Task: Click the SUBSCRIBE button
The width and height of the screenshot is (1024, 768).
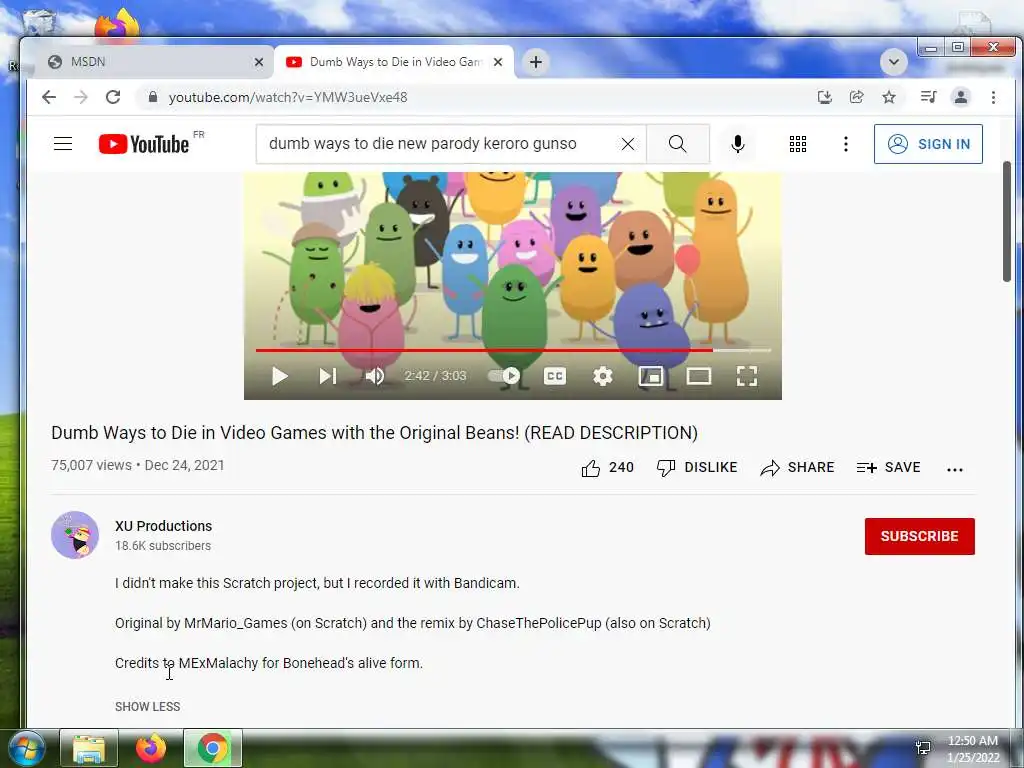Action: click(x=920, y=536)
